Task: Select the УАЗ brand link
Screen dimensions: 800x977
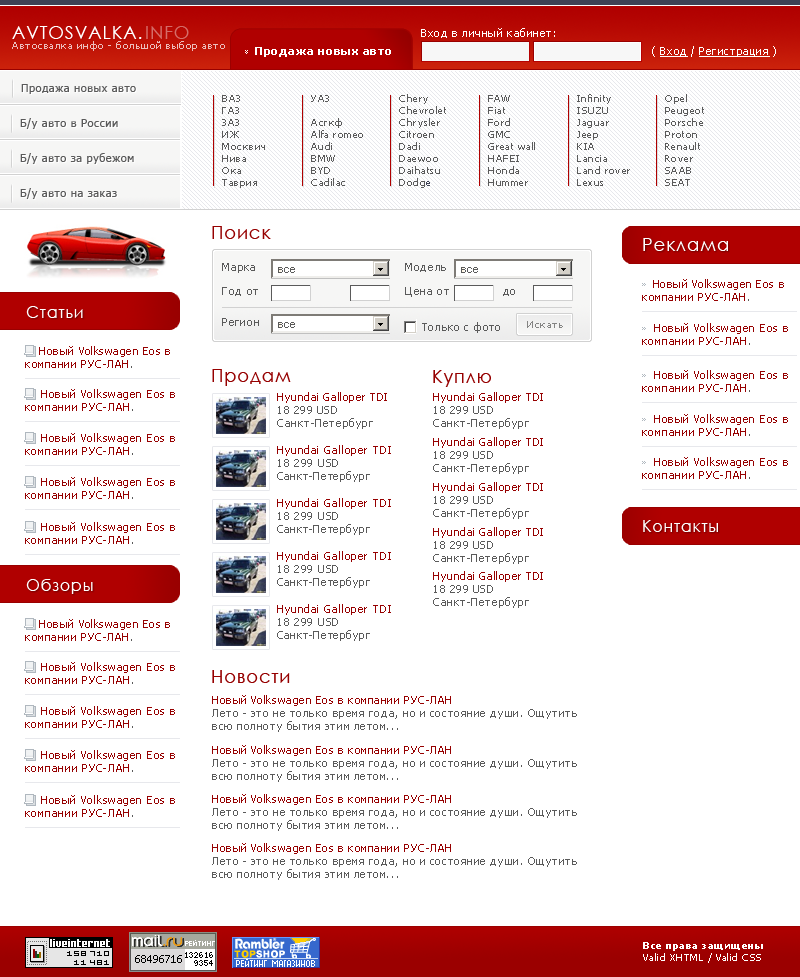Action: point(320,98)
